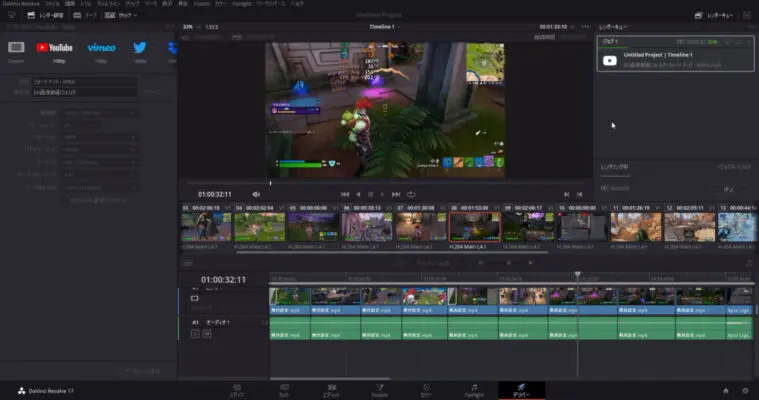Stop the render with the stop button
759x400 pixels.
pos(729,188)
